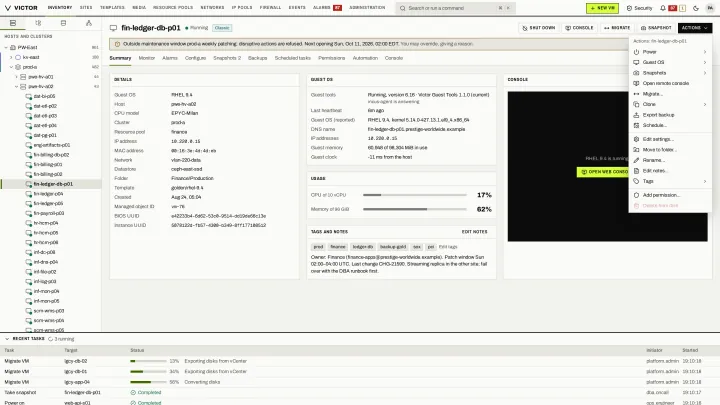The image size is (720, 405).
Task: Open Alarms in top navigation
Action: pyautogui.click(x=327, y=8)
